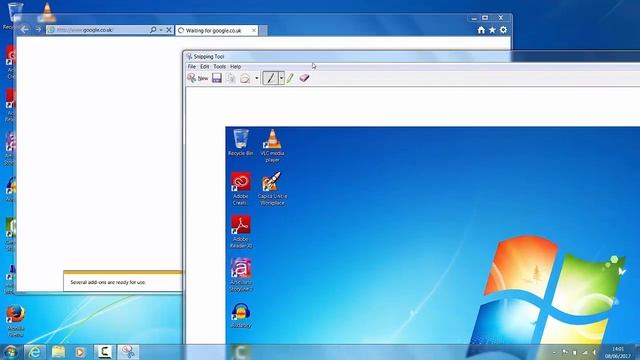Screen dimensions: 640x360
Task: Open the Pen options dropdown arrow
Action: pyautogui.click(x=281, y=78)
